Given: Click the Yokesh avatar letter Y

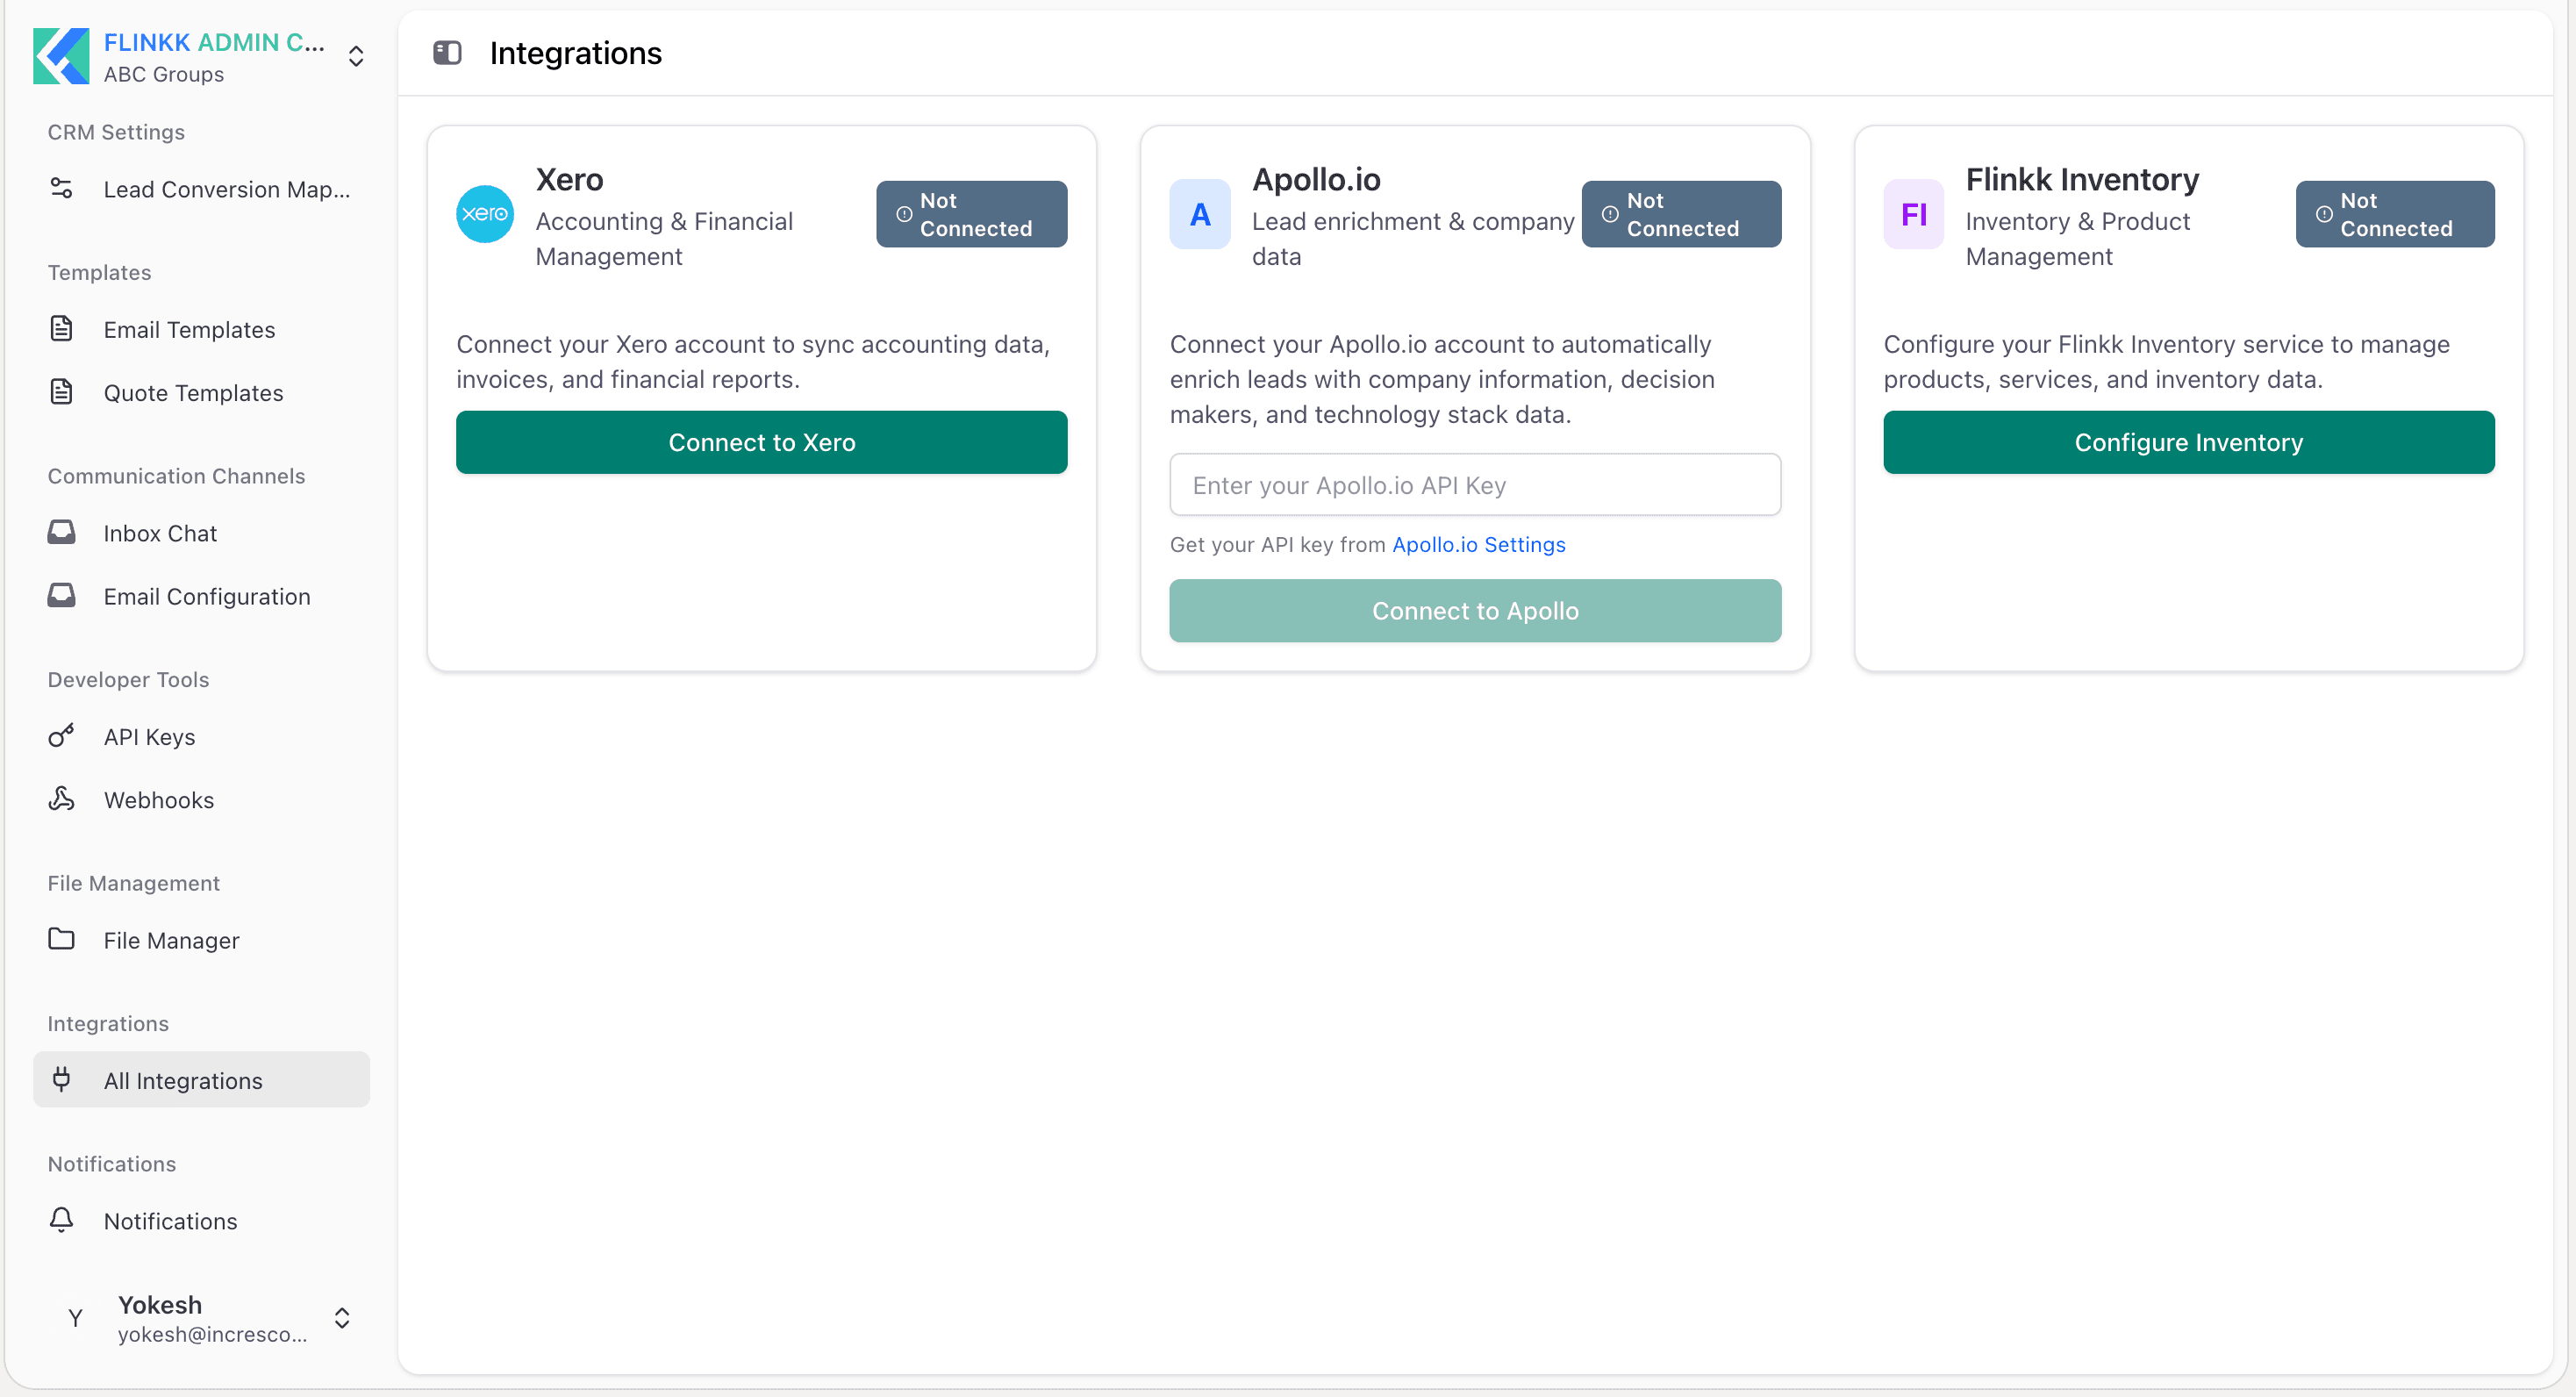Looking at the screenshot, I should [x=75, y=1318].
